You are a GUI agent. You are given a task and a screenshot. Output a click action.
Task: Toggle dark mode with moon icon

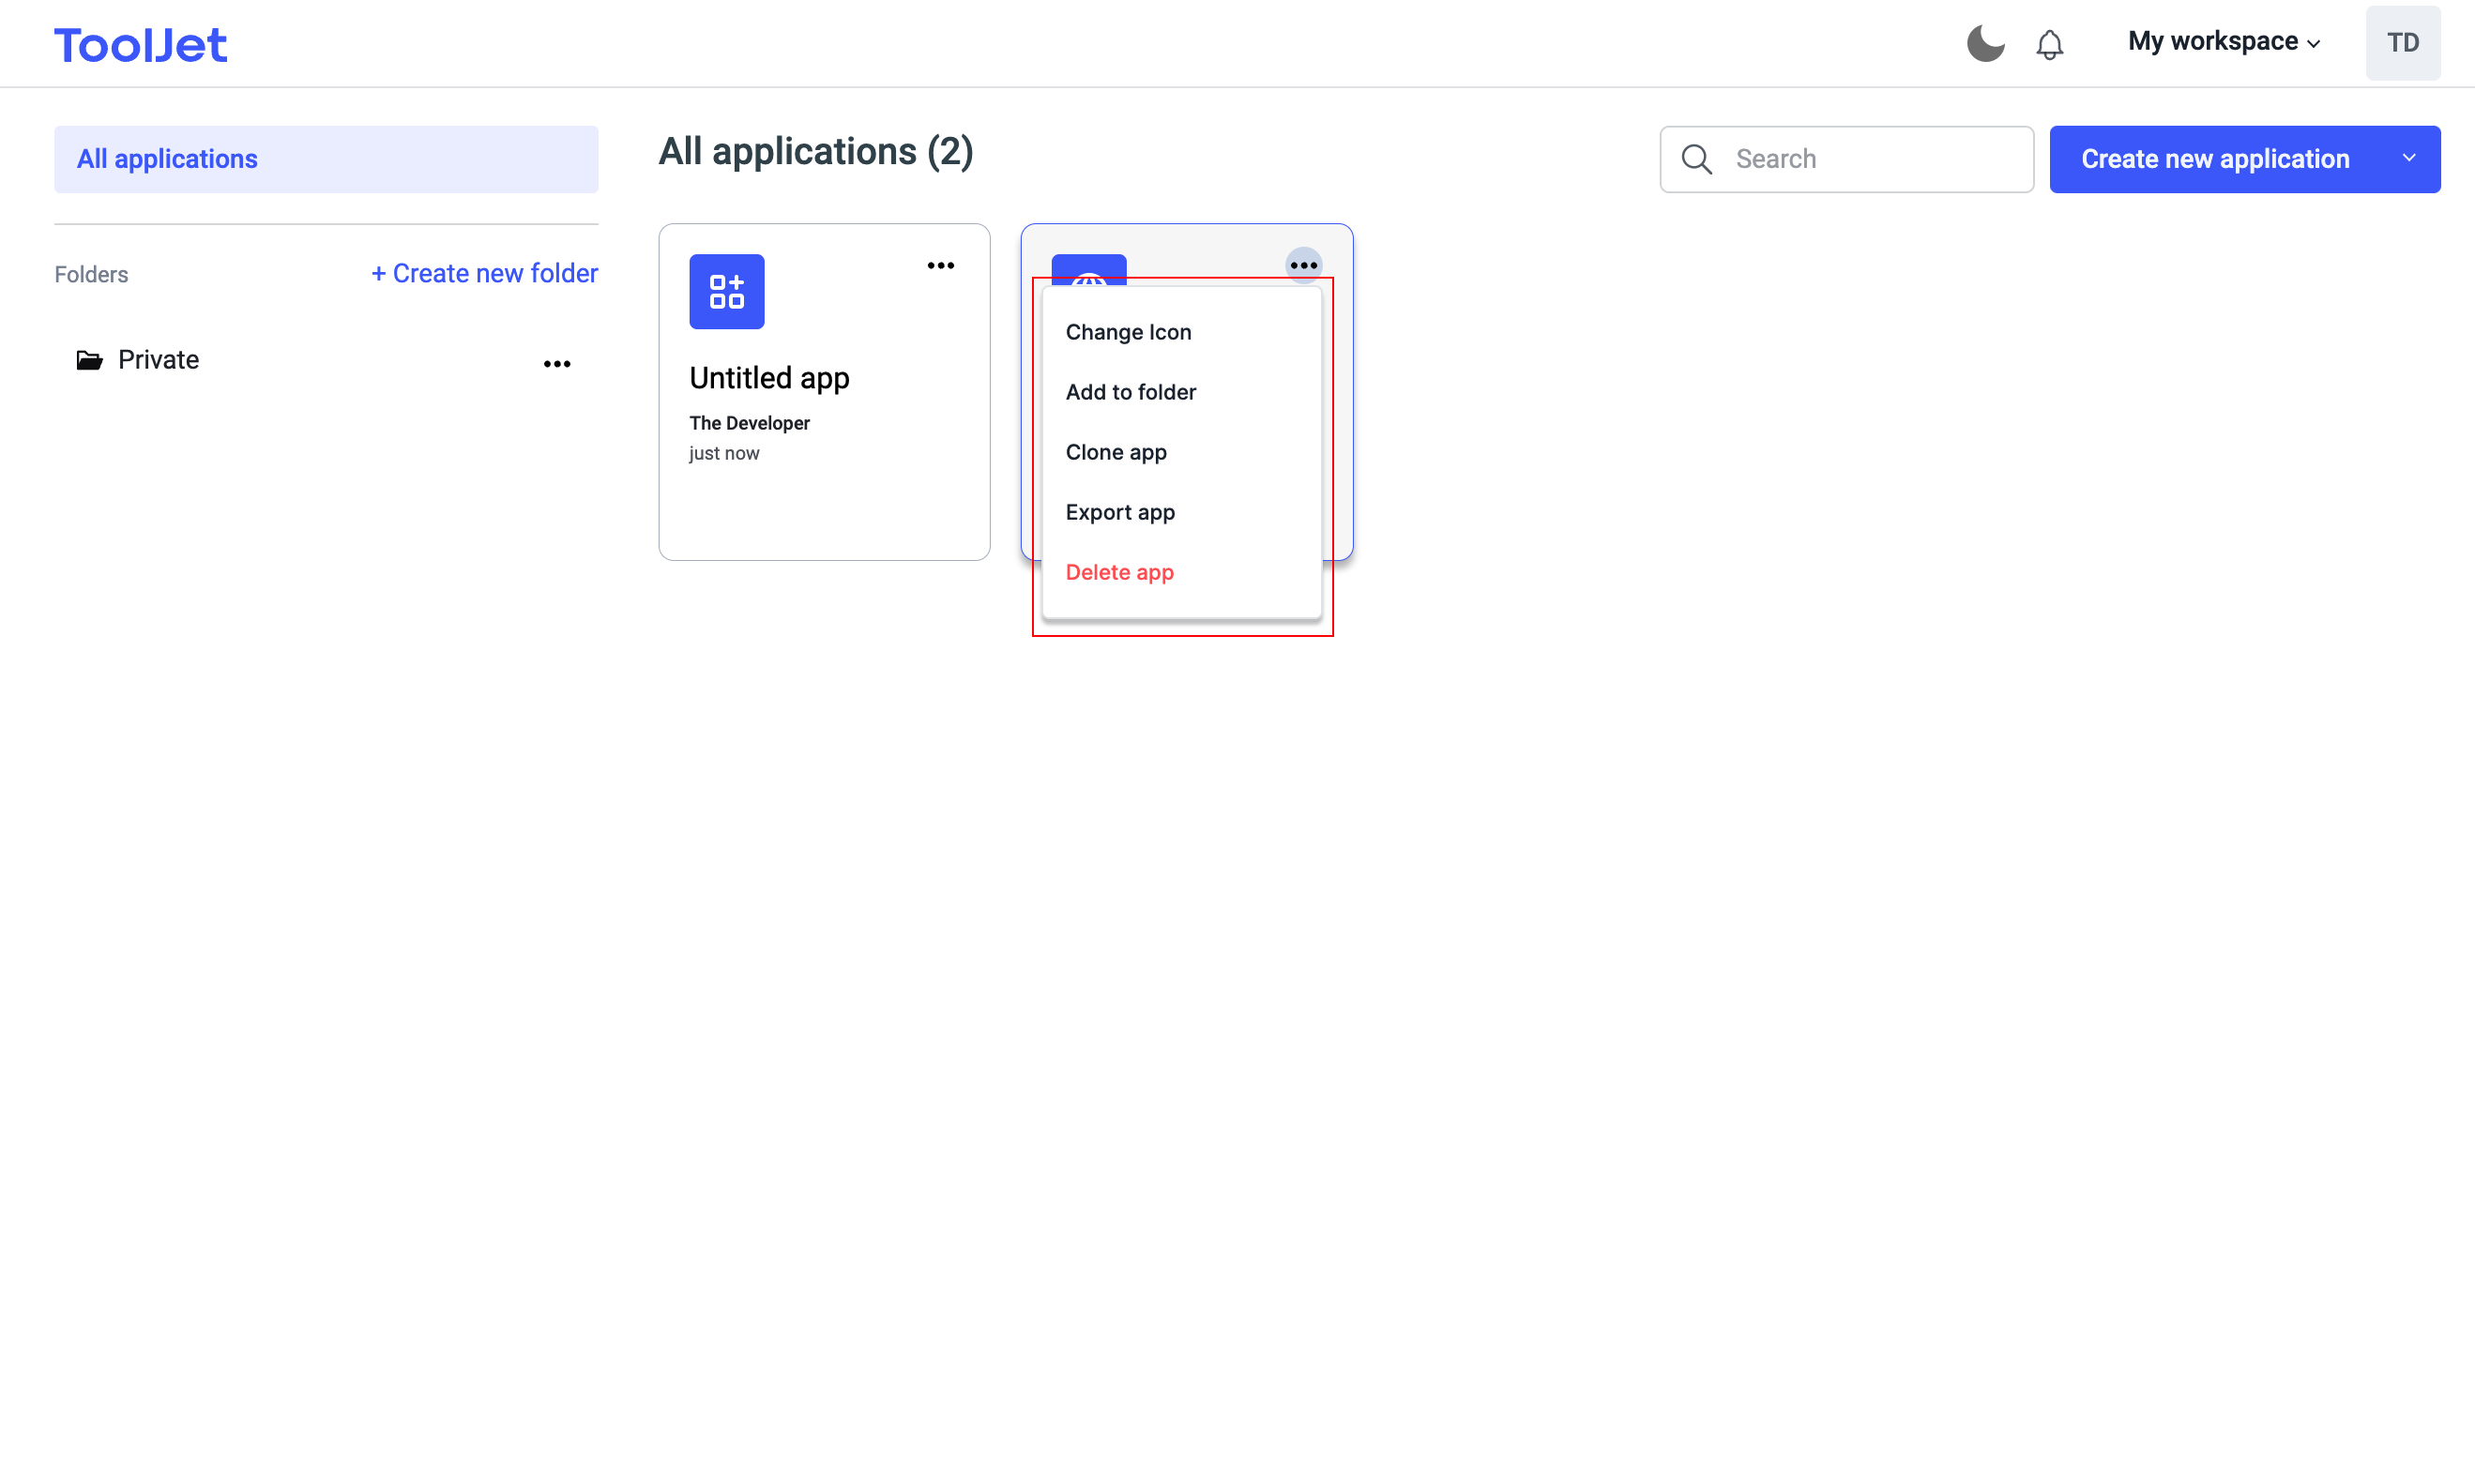coord(1985,43)
